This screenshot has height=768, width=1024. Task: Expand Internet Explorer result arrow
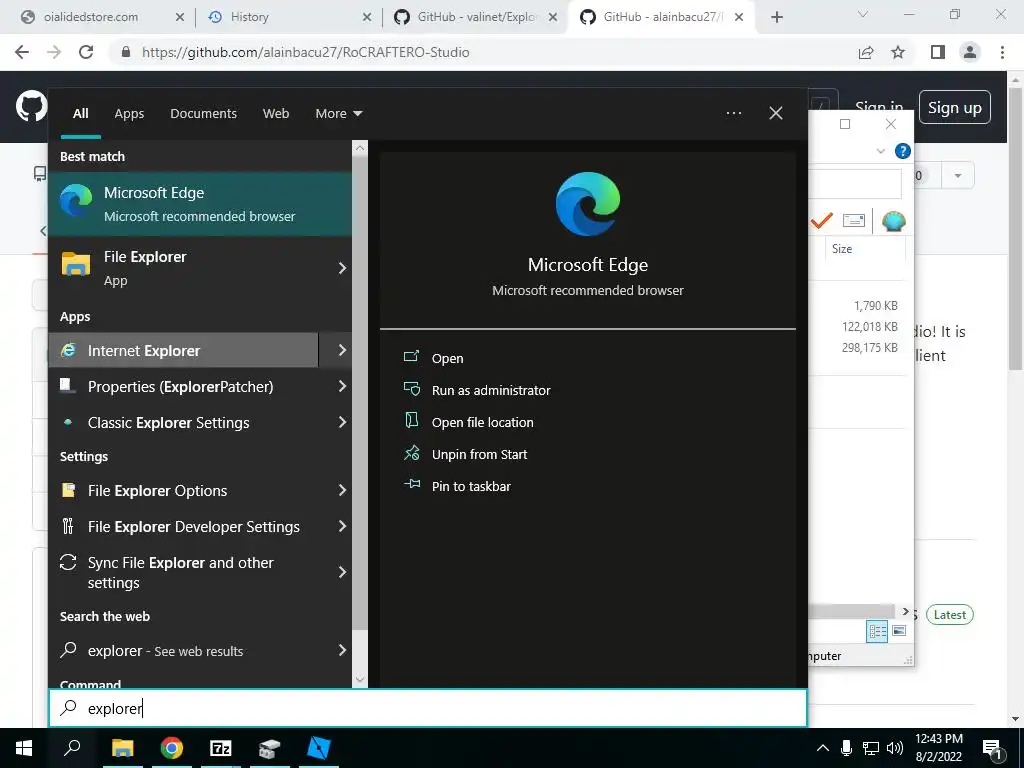(342, 350)
